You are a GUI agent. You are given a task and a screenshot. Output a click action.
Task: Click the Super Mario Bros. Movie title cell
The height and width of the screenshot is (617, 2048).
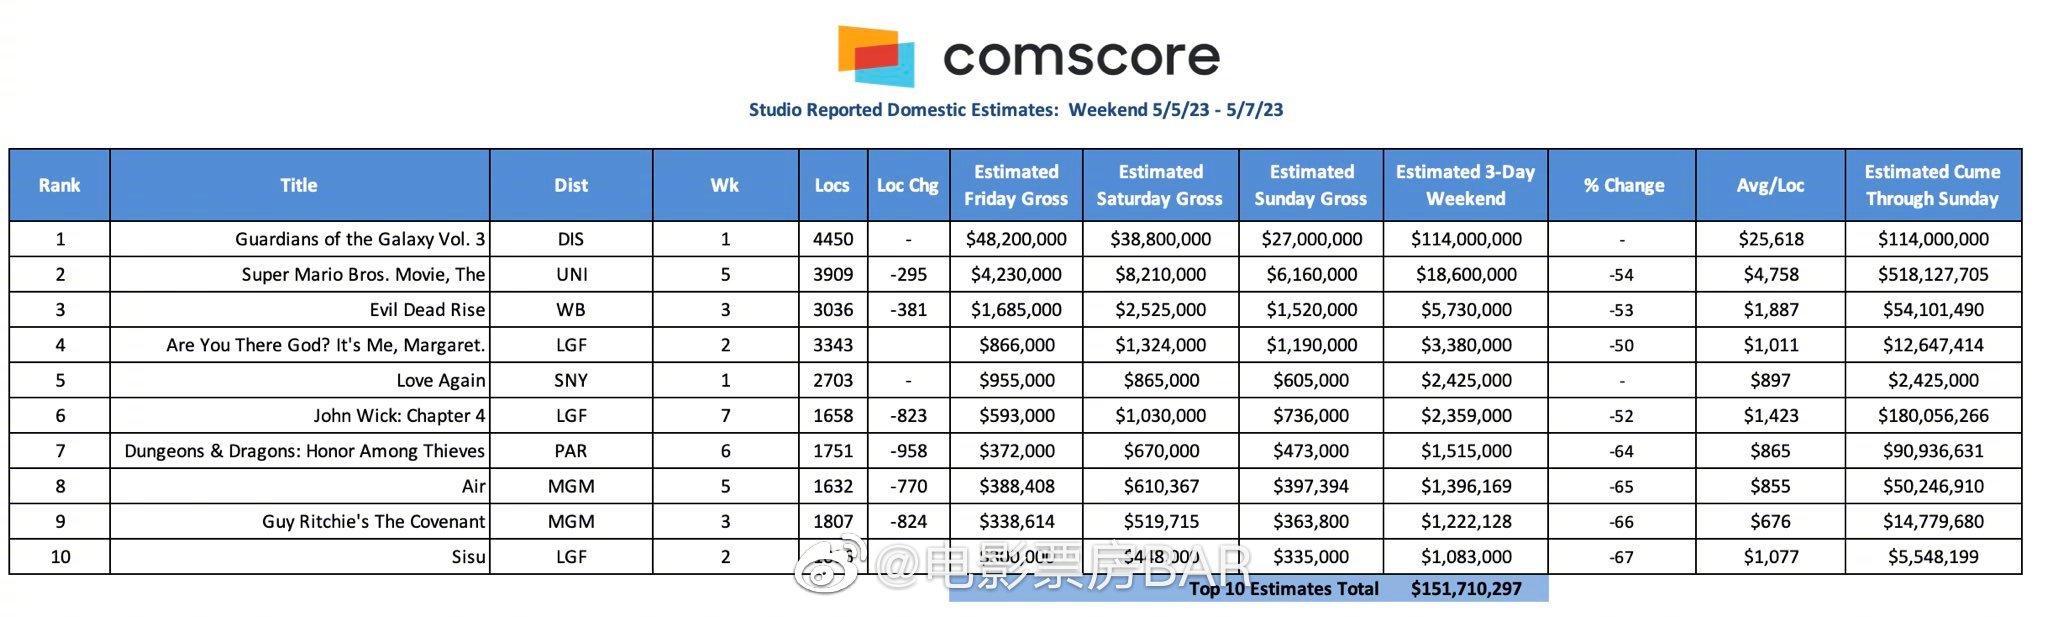(x=363, y=274)
